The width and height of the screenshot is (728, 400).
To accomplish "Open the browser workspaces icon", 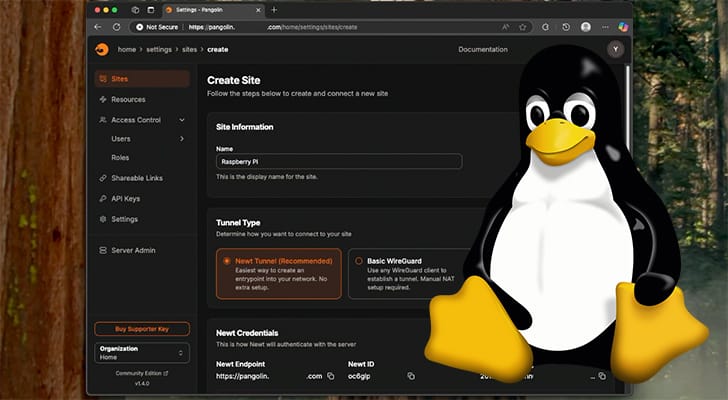I will coord(135,10).
